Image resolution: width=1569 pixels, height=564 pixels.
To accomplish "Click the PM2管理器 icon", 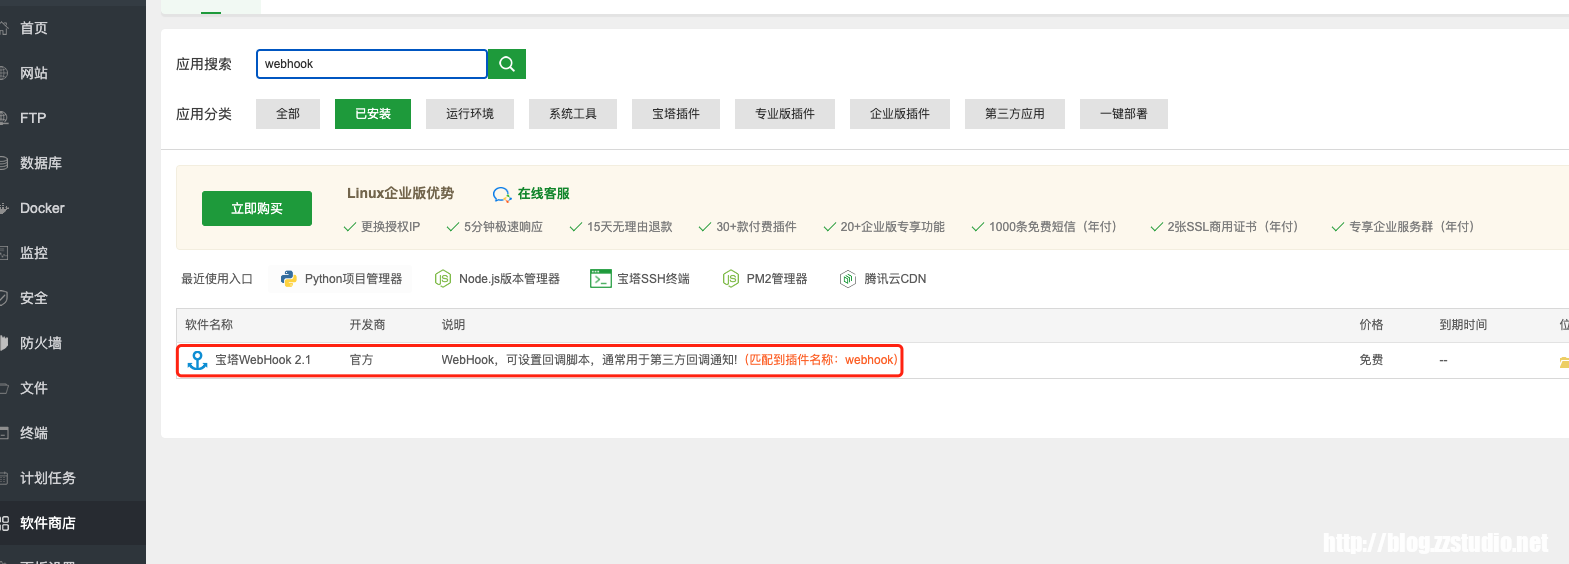I will [x=731, y=279].
